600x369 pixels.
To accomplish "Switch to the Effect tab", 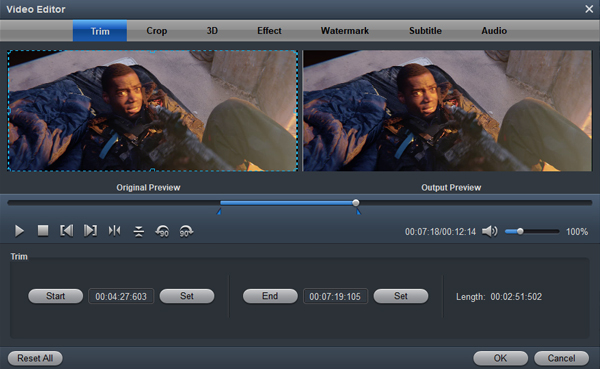I will click(269, 31).
